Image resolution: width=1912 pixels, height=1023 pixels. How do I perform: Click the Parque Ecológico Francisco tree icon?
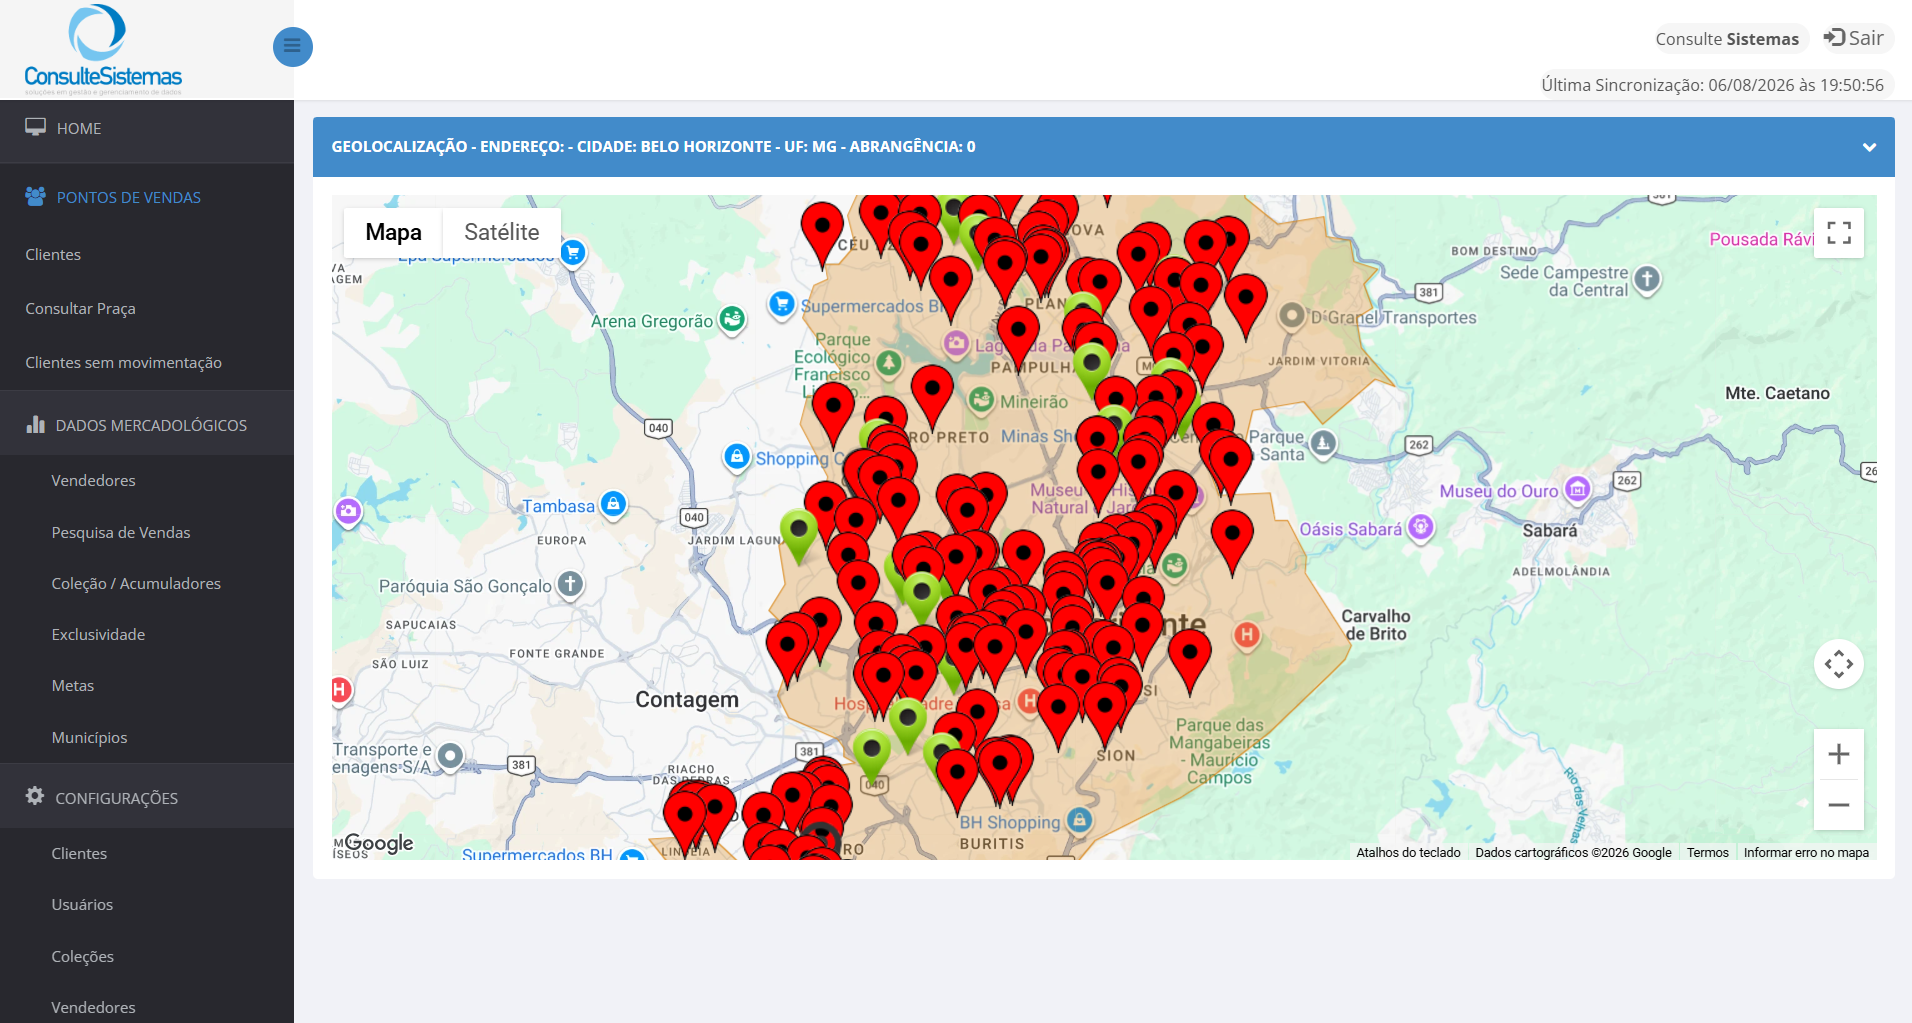(x=889, y=363)
